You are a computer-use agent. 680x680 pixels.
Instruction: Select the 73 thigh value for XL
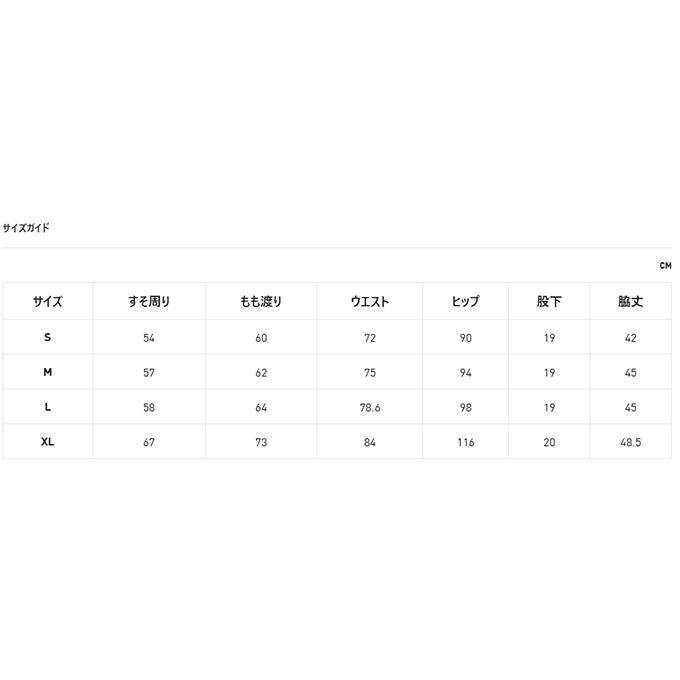click(x=261, y=442)
